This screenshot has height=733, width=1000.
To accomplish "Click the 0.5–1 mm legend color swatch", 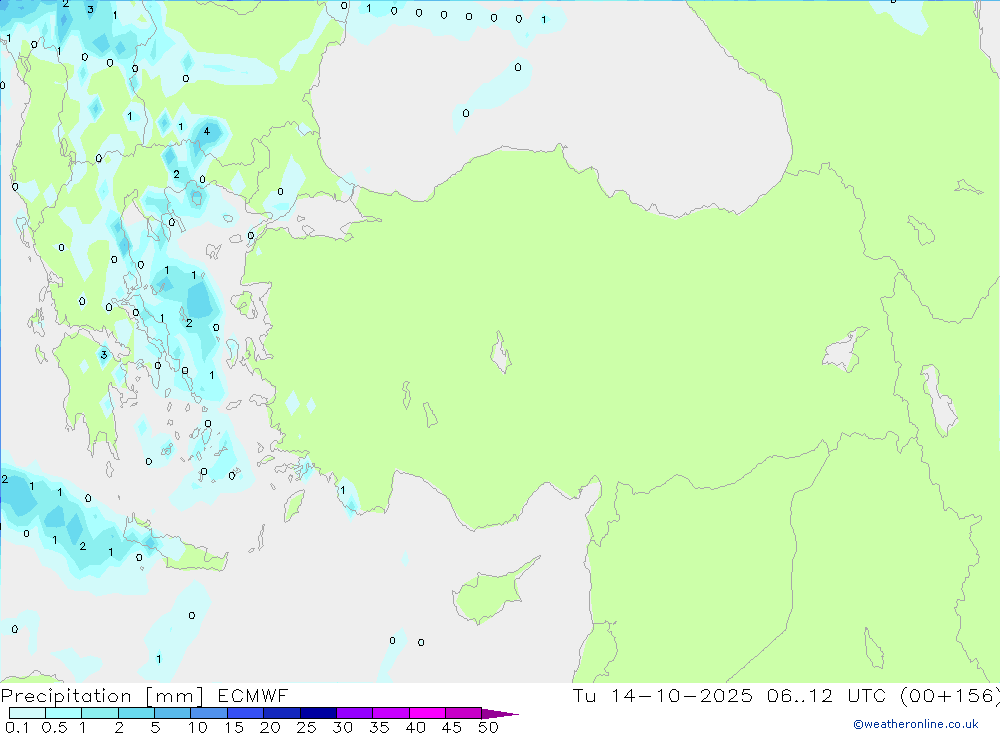I will click(64, 713).
